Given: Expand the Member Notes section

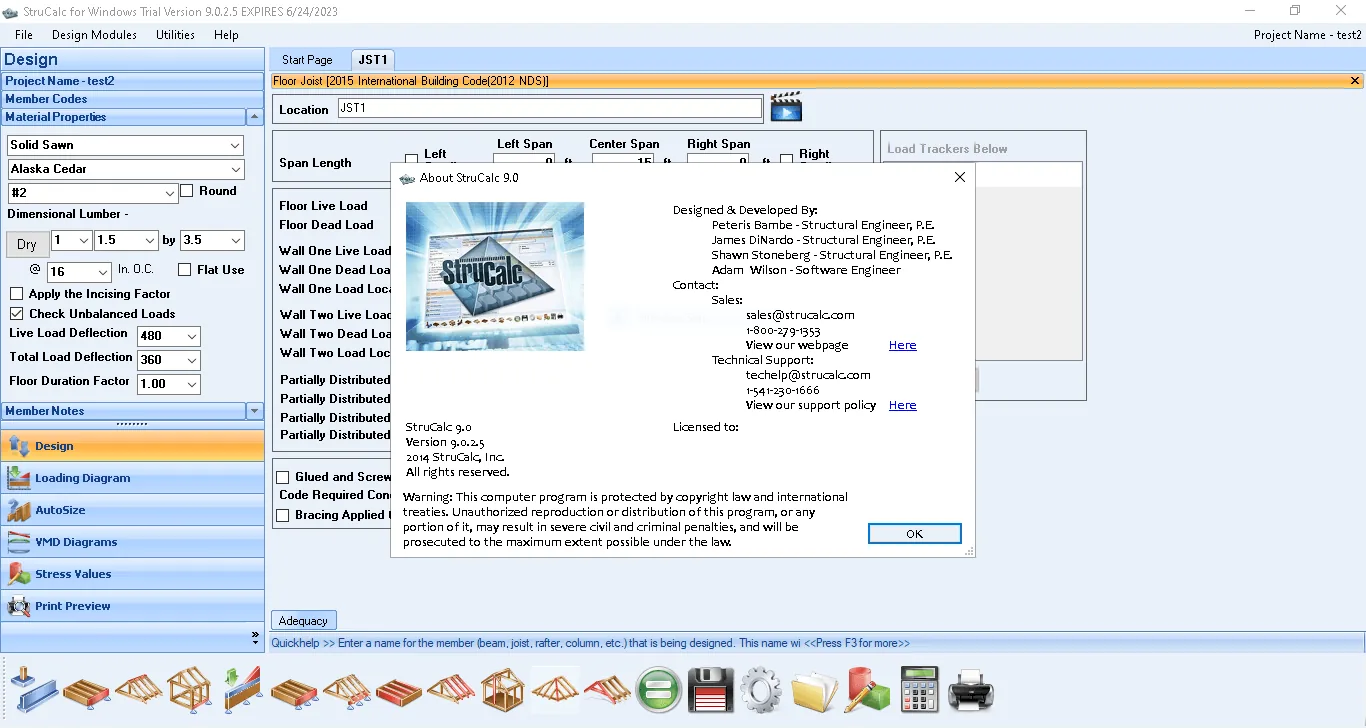Looking at the screenshot, I should pyautogui.click(x=255, y=411).
